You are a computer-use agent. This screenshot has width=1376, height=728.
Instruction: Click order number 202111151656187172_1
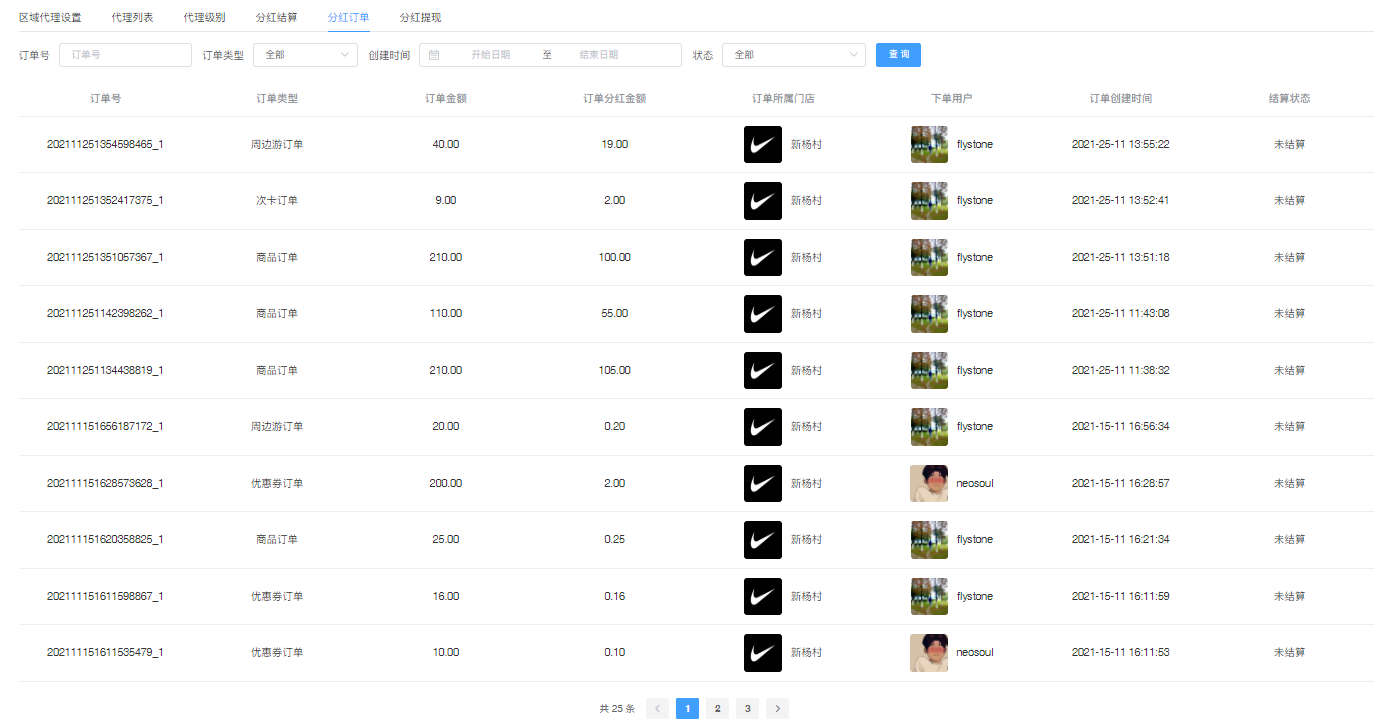[105, 427]
